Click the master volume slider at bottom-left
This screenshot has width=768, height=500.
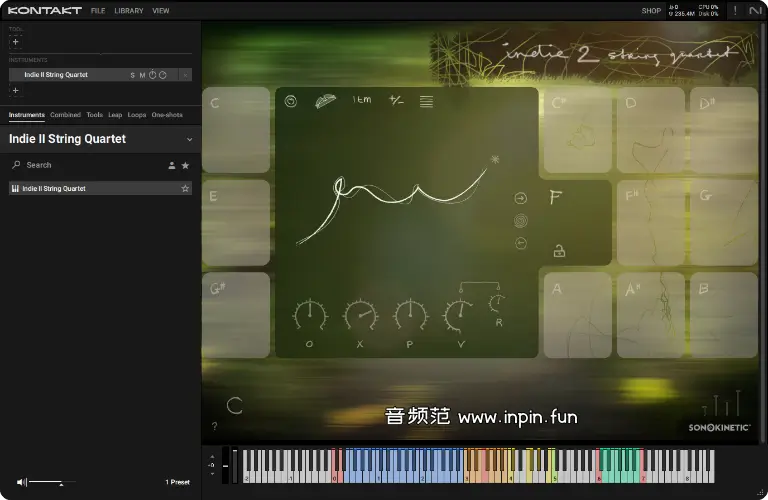click(52, 482)
